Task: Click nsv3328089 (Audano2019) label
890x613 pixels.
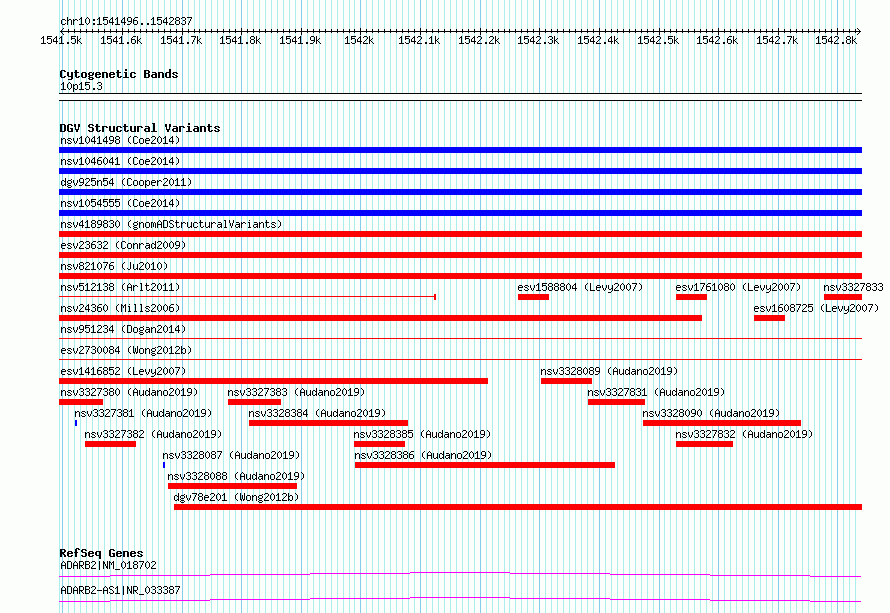Action: pyautogui.click(x=609, y=371)
